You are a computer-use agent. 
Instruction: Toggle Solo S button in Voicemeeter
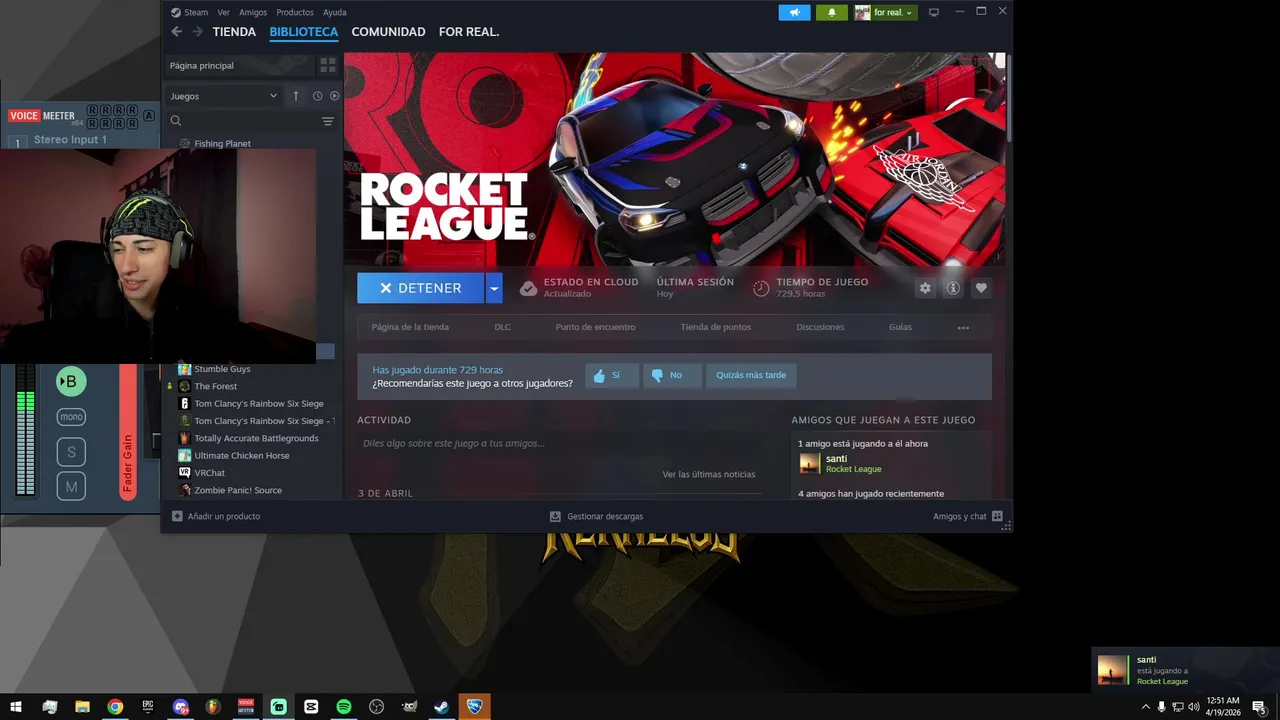pos(71,452)
